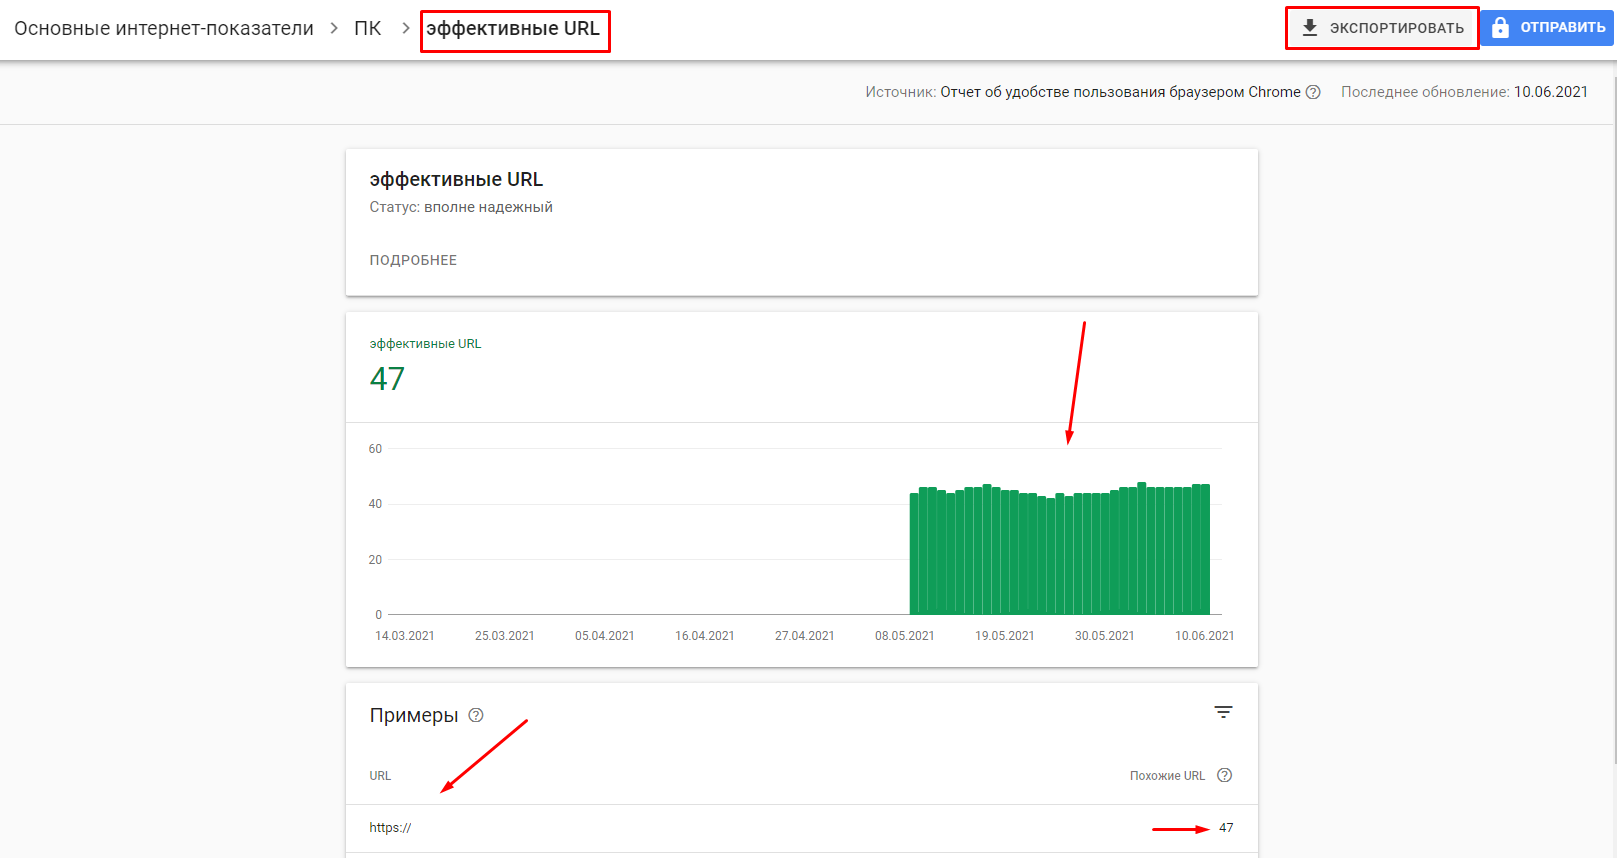Screen dimensions: 1617x858
Task: Click the chevron after Основные интернет-показатели
Action: tap(334, 28)
